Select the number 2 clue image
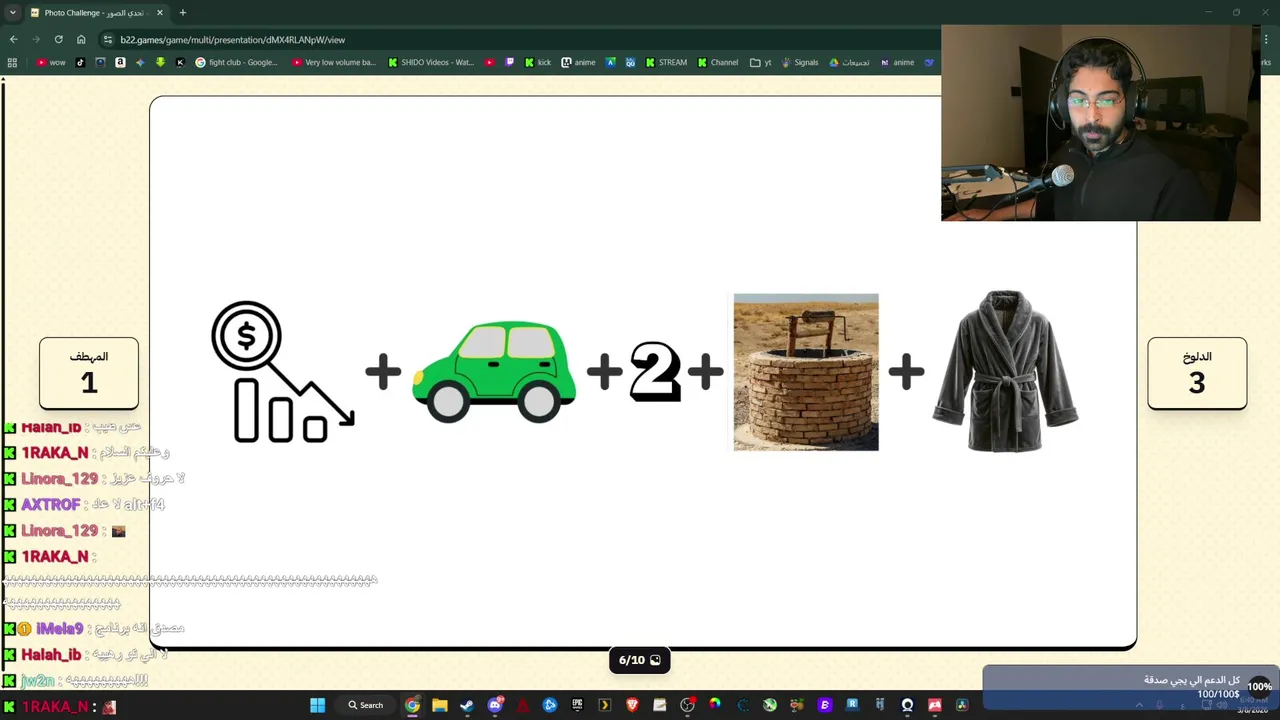Image resolution: width=1280 pixels, height=720 pixels. tap(655, 371)
